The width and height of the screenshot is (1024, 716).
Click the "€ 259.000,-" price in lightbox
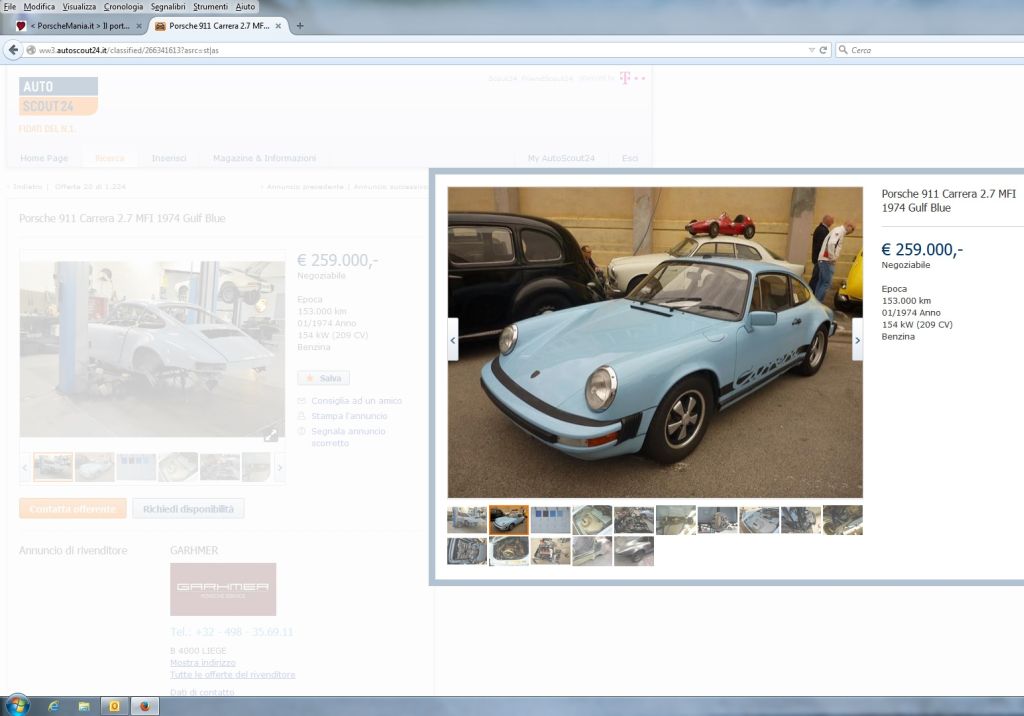(x=921, y=250)
